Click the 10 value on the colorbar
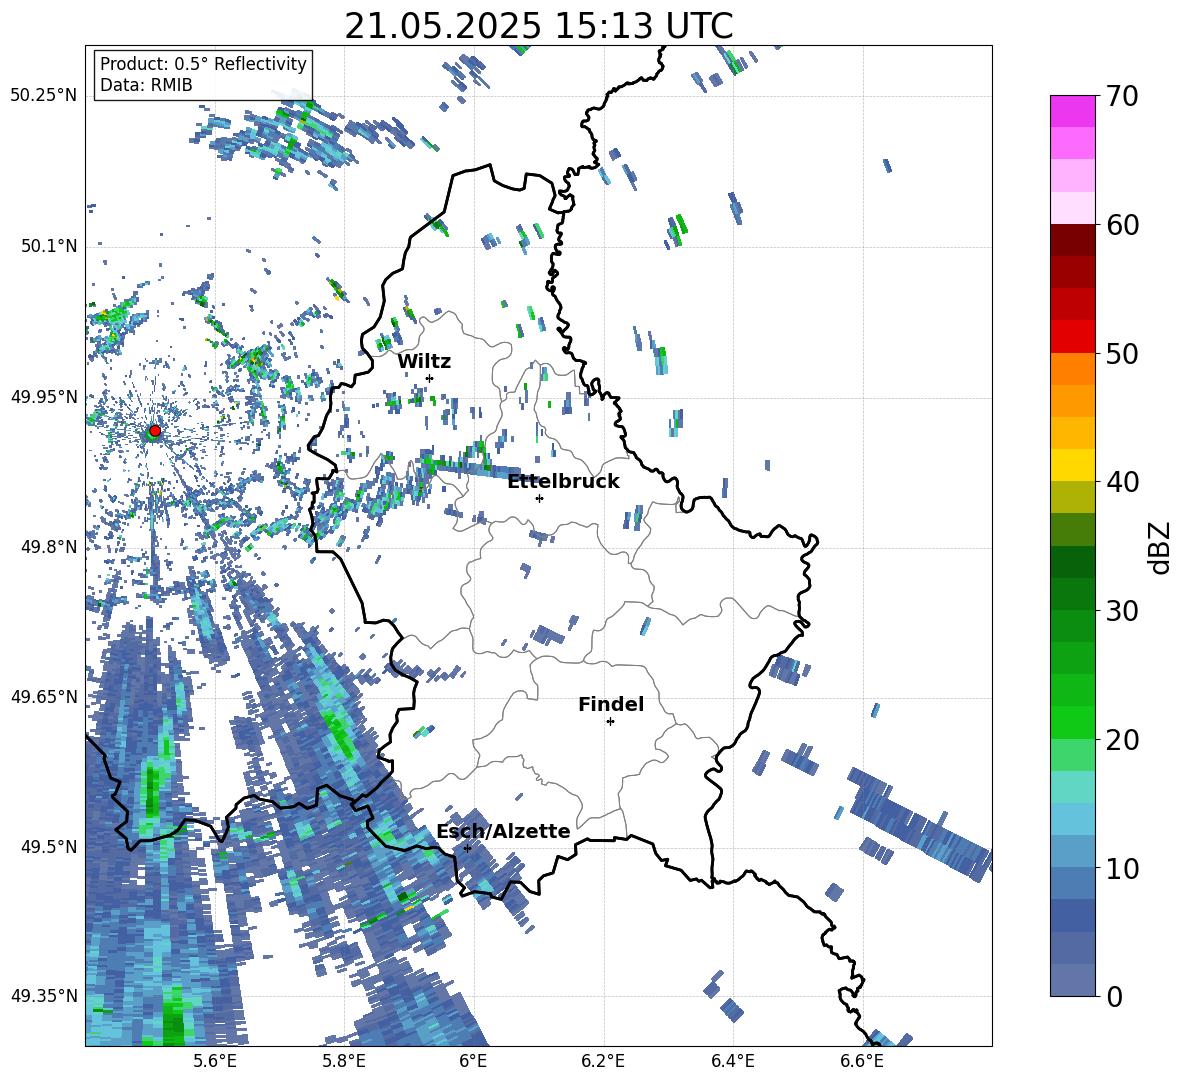The image size is (1184, 1081). [1122, 868]
